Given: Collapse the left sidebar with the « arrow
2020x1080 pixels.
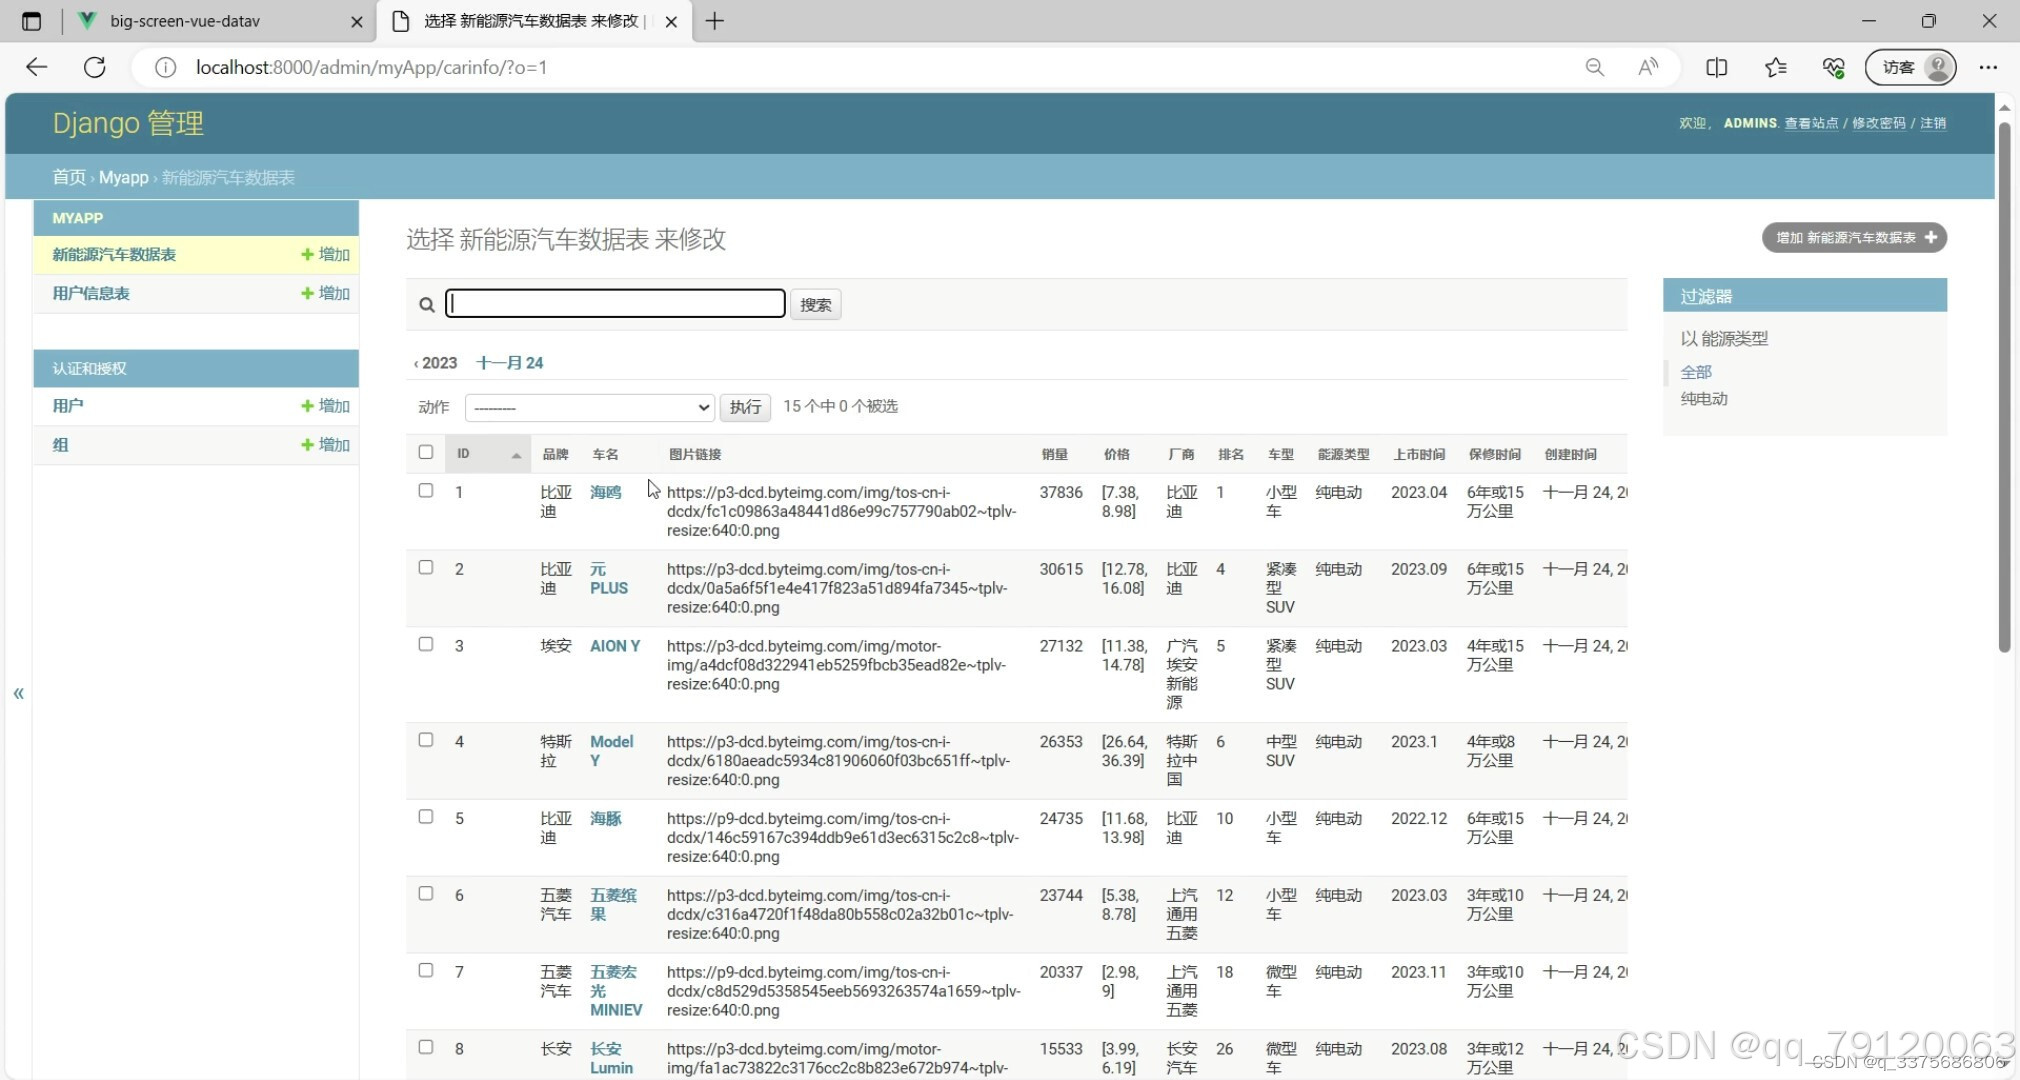Looking at the screenshot, I should point(17,693).
